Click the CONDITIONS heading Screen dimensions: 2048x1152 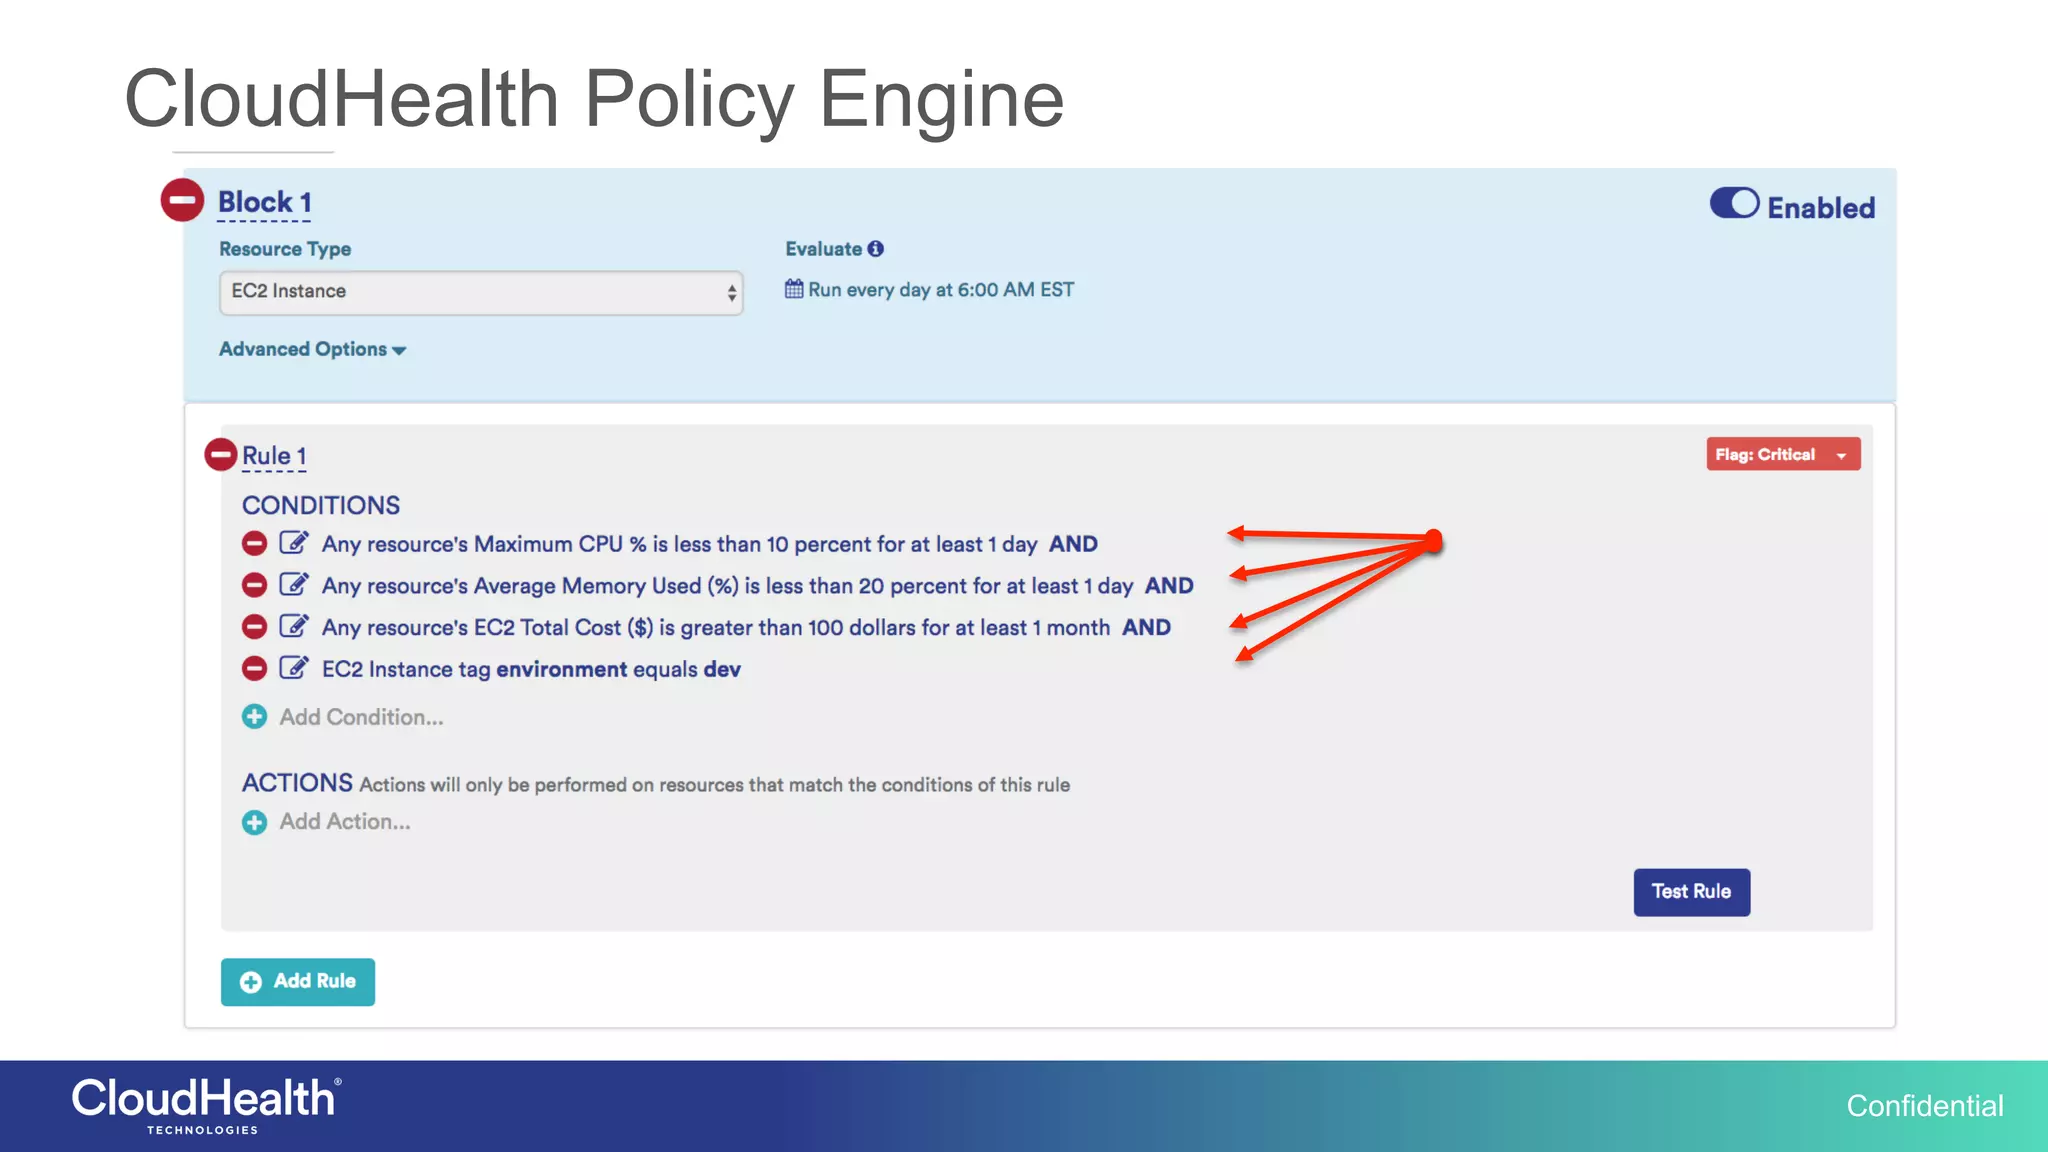pyautogui.click(x=321, y=505)
